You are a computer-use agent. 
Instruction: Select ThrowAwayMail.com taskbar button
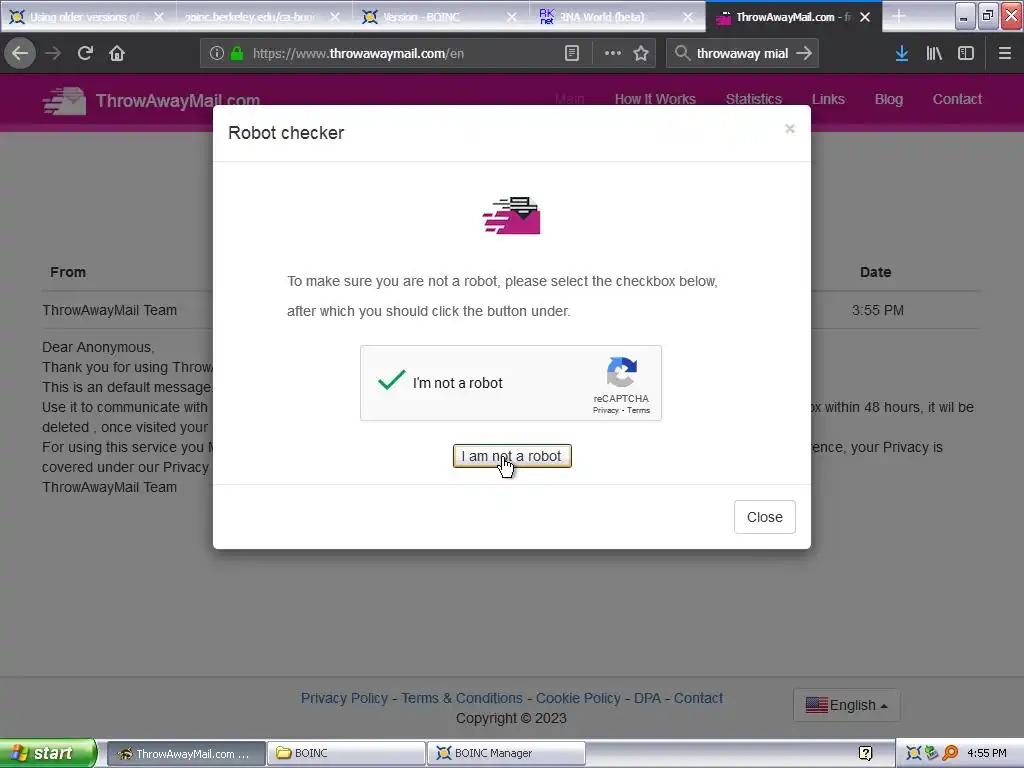[x=186, y=753]
